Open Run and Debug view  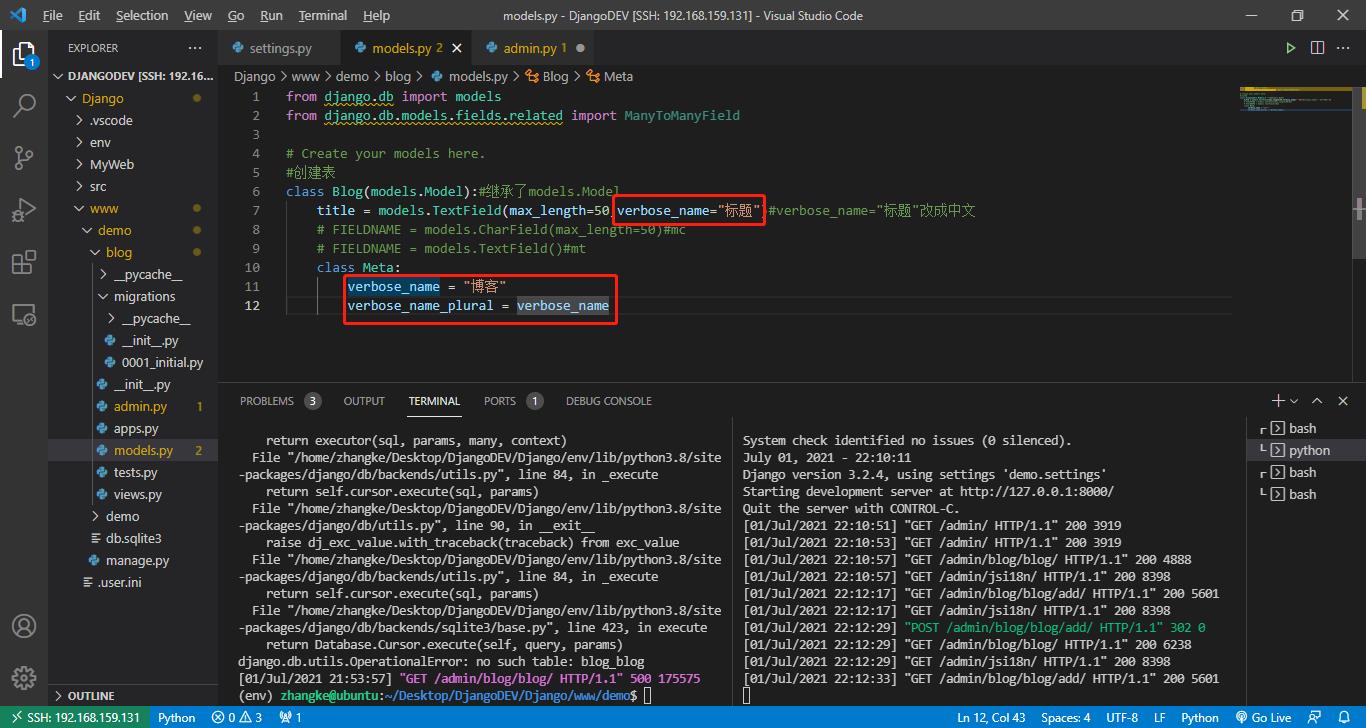pyautogui.click(x=24, y=210)
